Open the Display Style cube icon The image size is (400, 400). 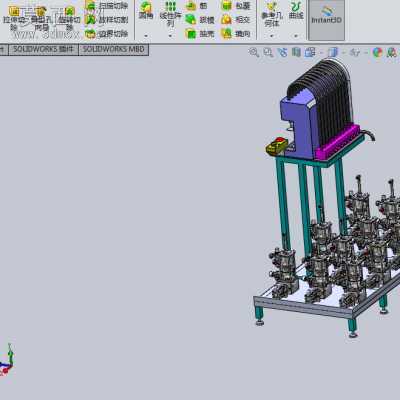[x=333, y=52]
